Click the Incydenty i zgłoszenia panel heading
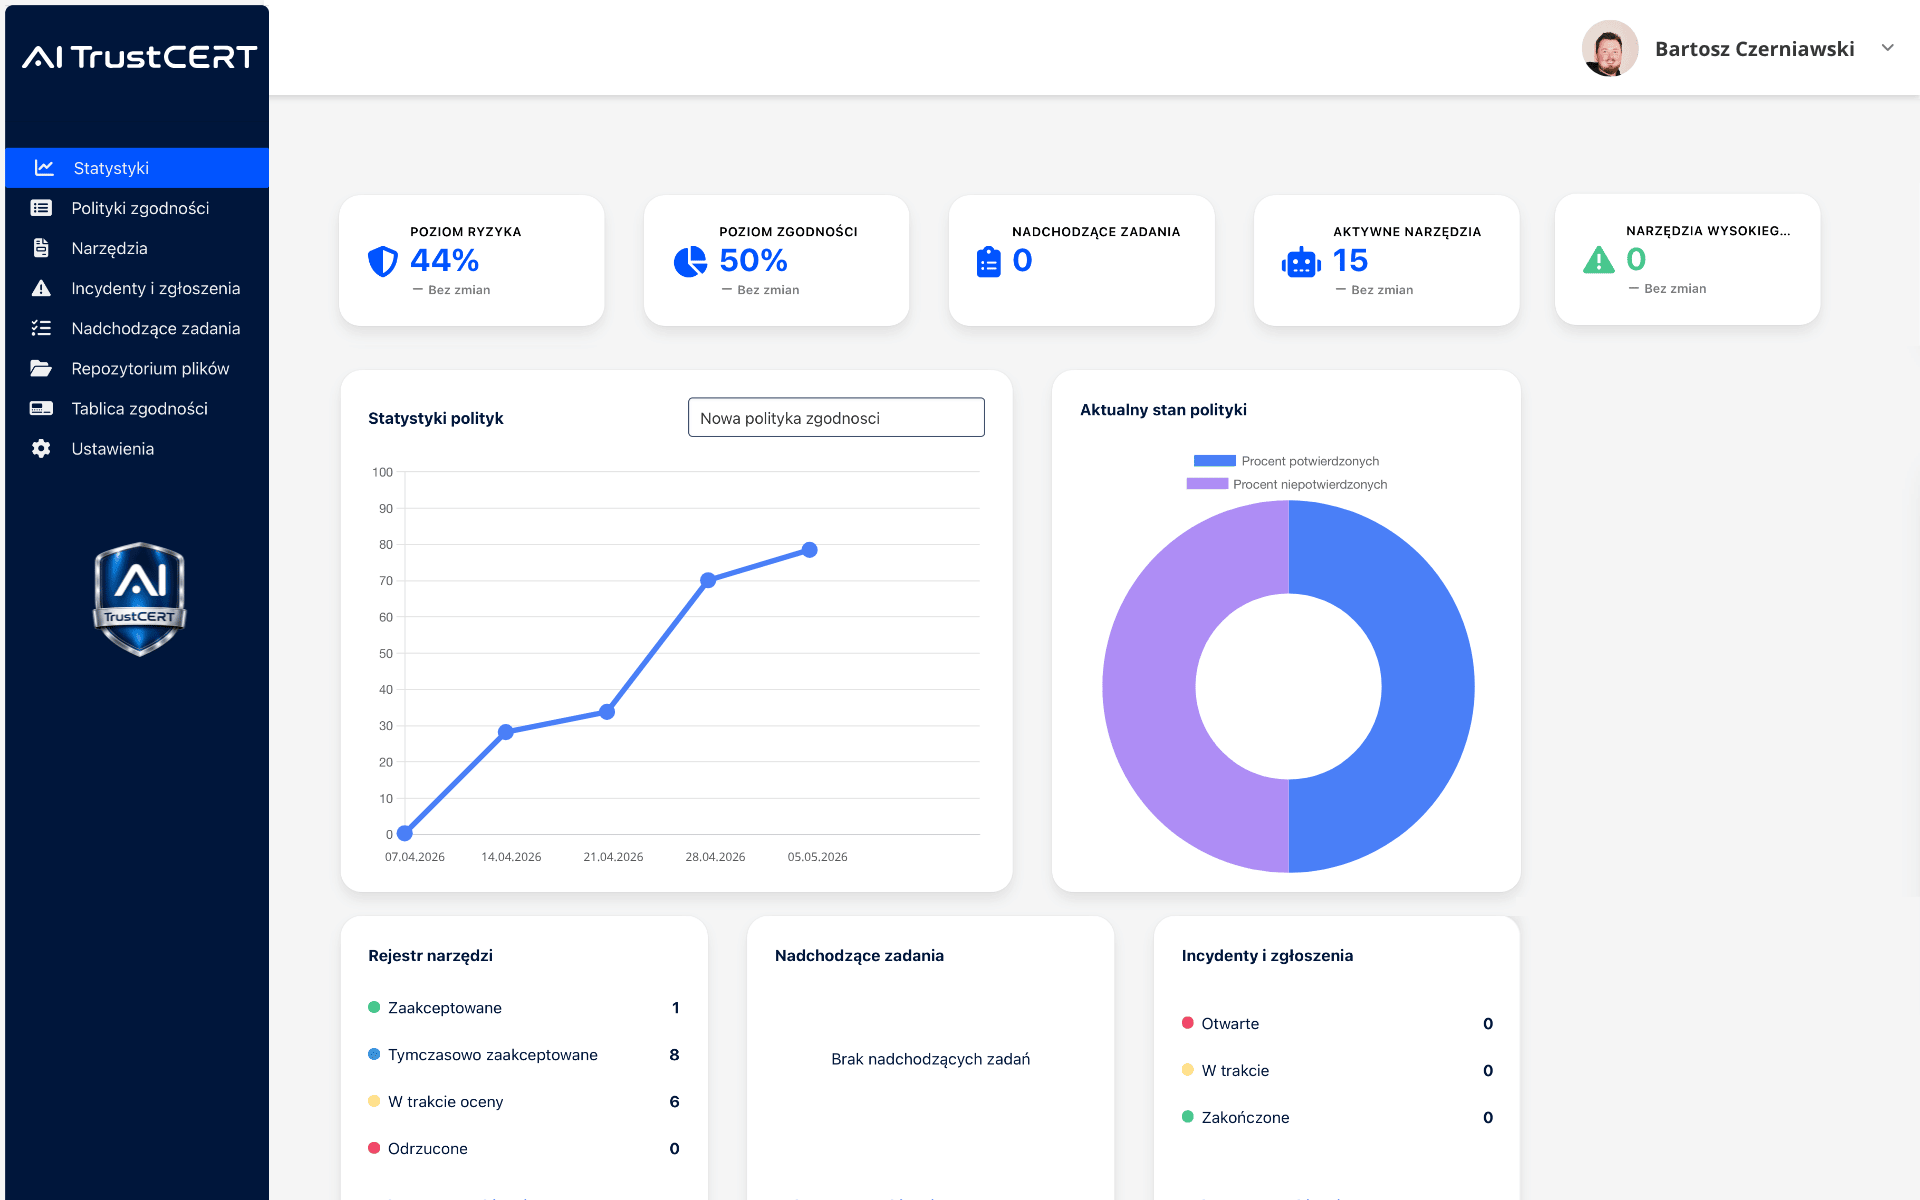Viewport: 1920px width, 1200px height. (x=1267, y=956)
